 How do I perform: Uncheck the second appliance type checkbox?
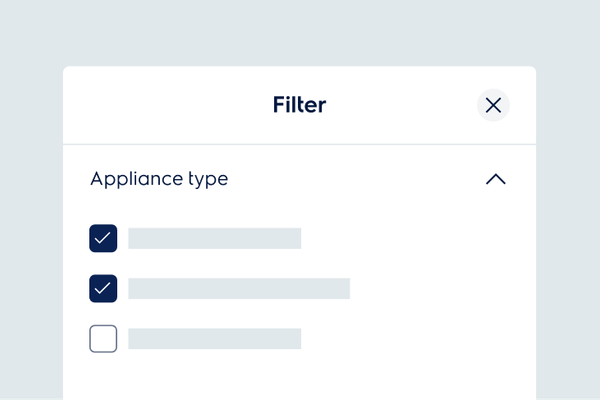pyautogui.click(x=103, y=289)
